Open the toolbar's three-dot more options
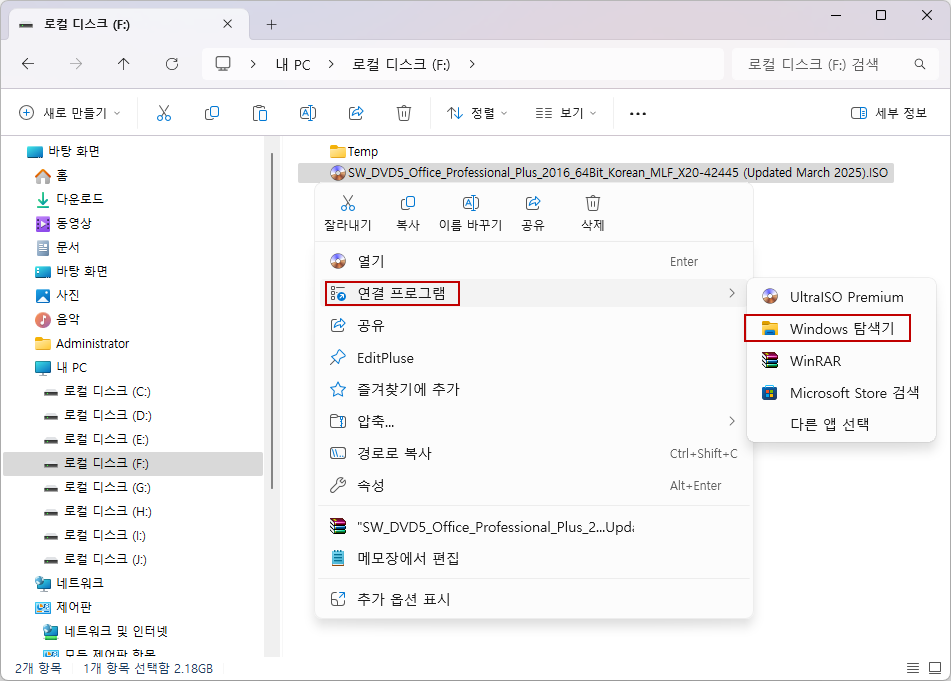951x681 pixels. tap(637, 113)
